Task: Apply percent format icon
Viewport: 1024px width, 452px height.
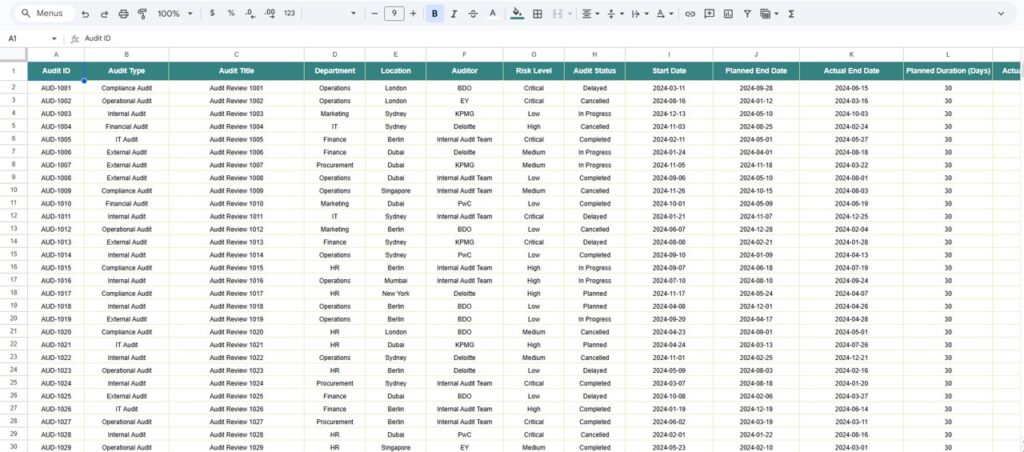Action: 231,13
